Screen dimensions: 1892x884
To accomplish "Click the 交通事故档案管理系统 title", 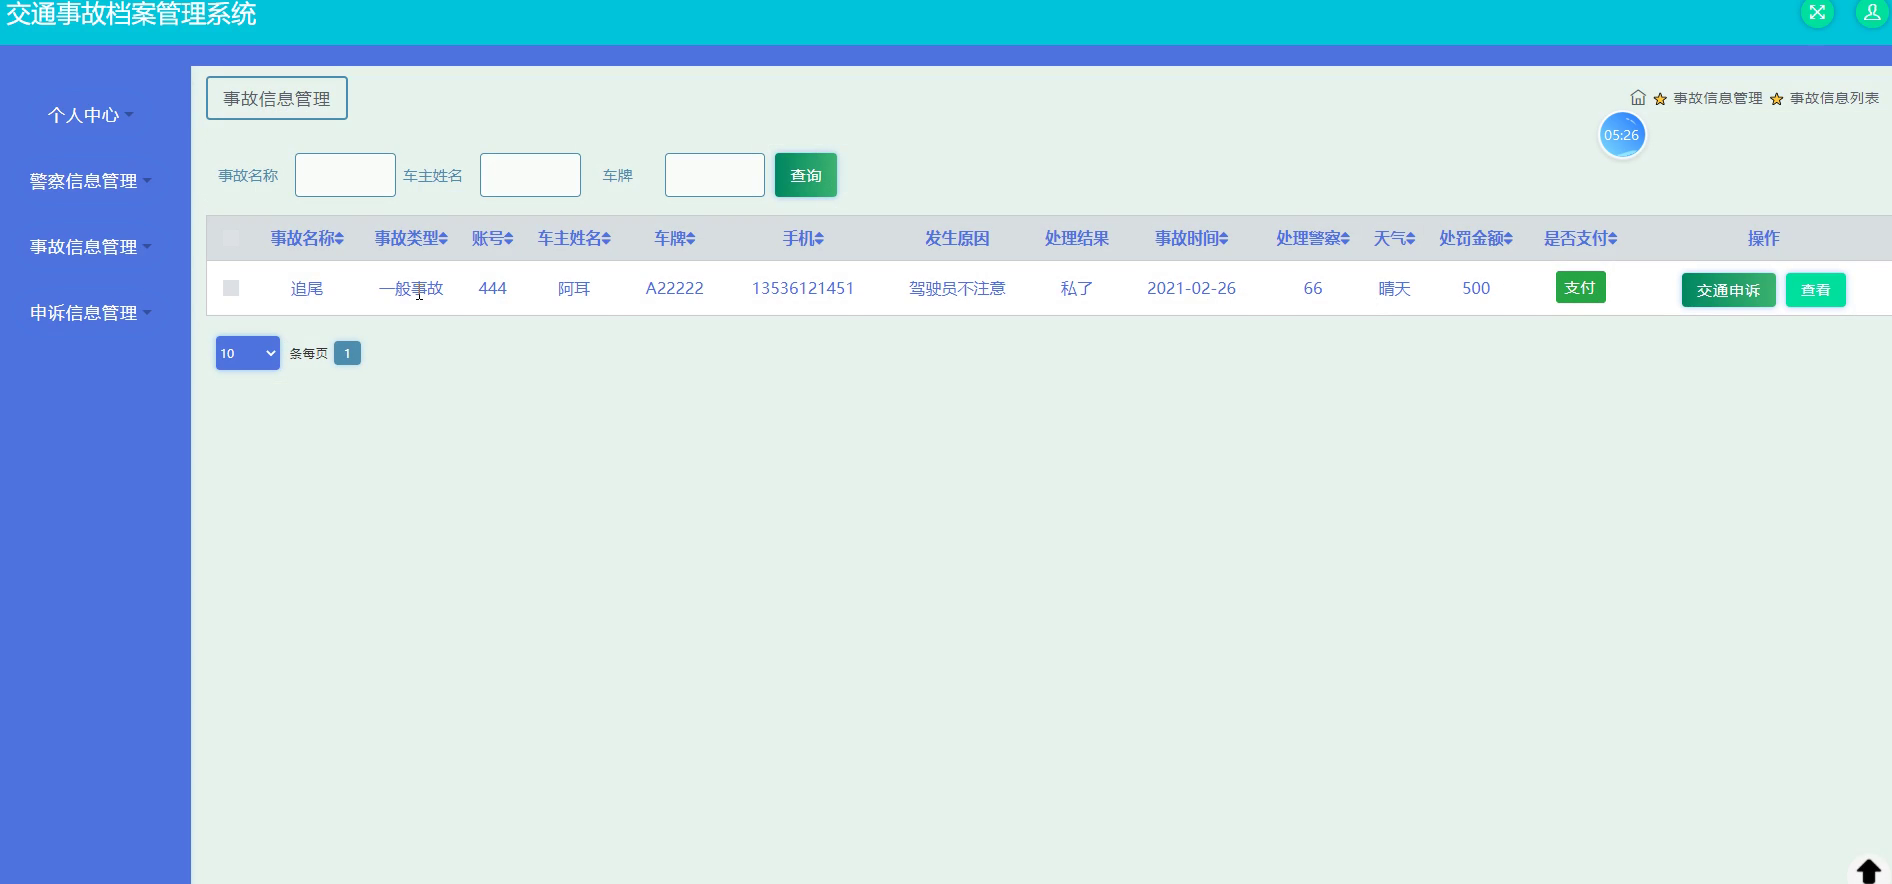I will tap(131, 14).
